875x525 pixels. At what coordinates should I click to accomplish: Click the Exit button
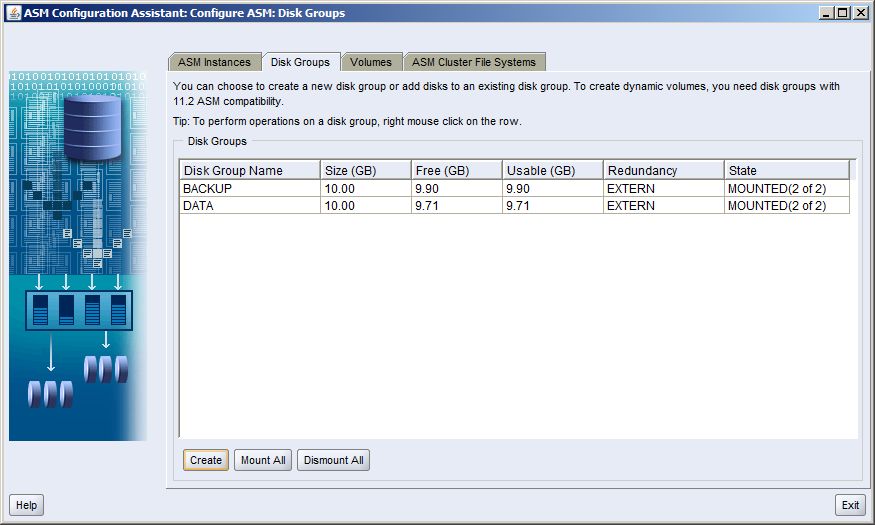point(850,505)
